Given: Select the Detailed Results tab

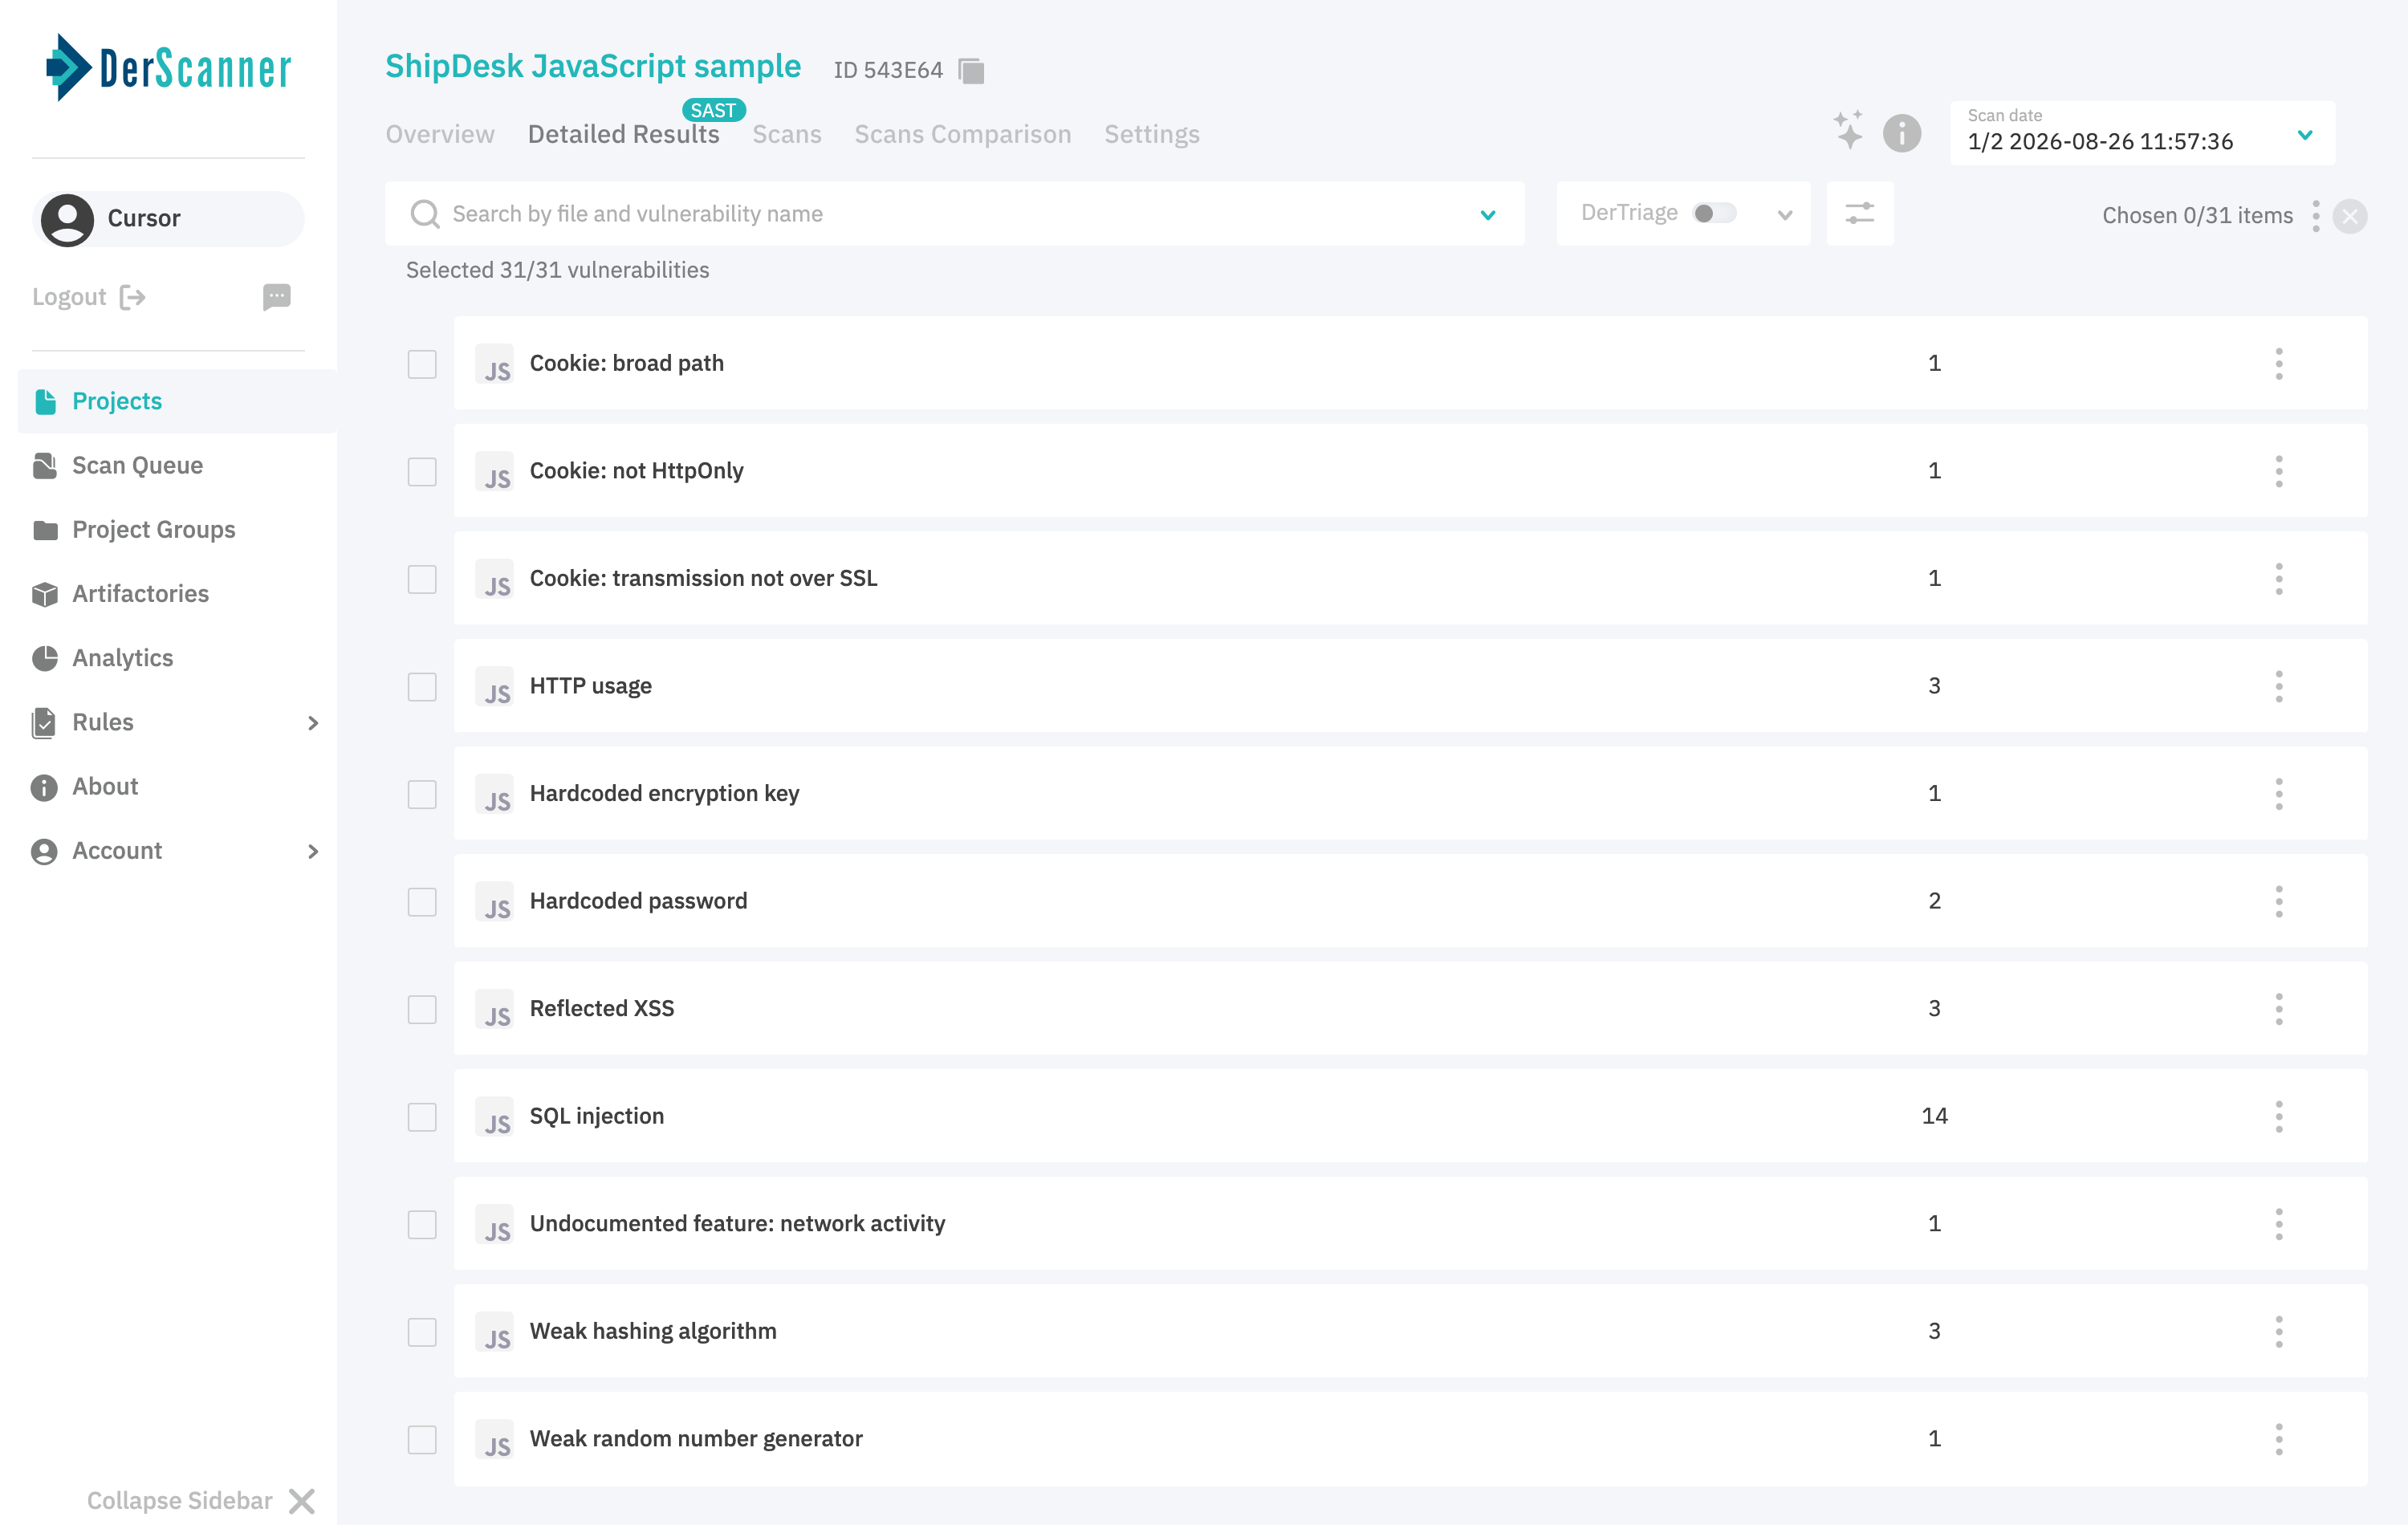Looking at the screenshot, I should pos(623,134).
